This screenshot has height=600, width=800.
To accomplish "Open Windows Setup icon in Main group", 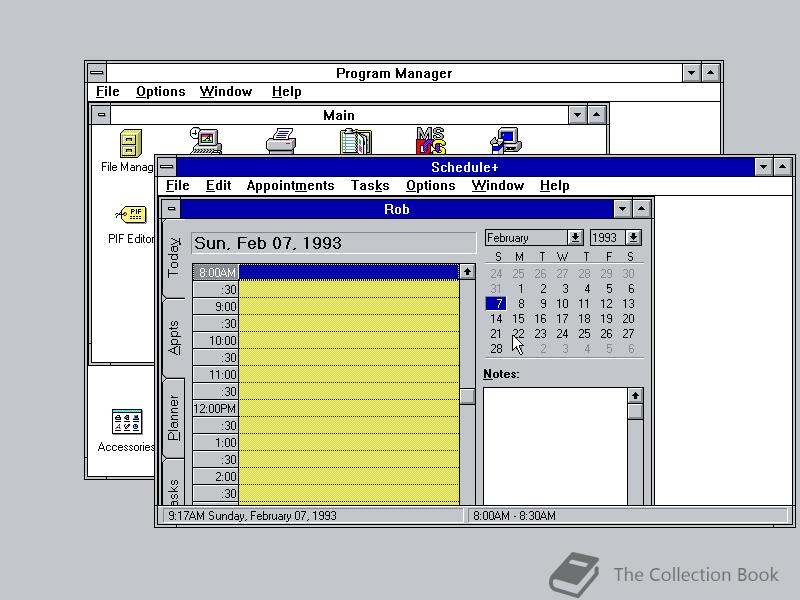I will point(506,140).
